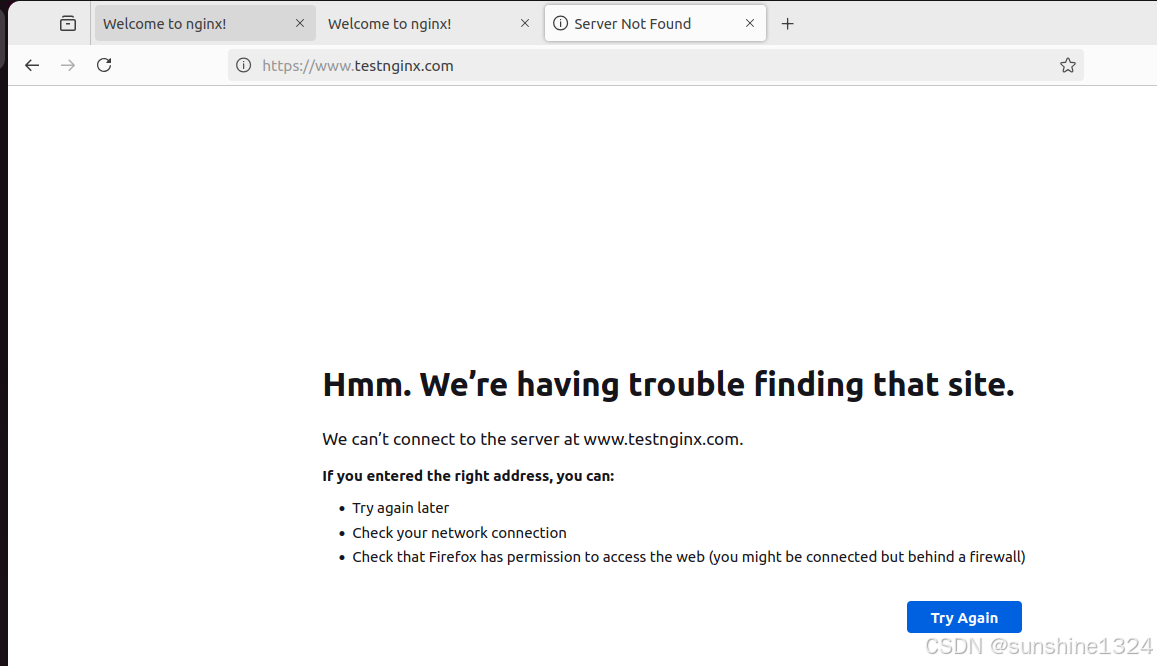Screen dimensions: 1157x666
Task: Reload the current page
Action: (104, 65)
